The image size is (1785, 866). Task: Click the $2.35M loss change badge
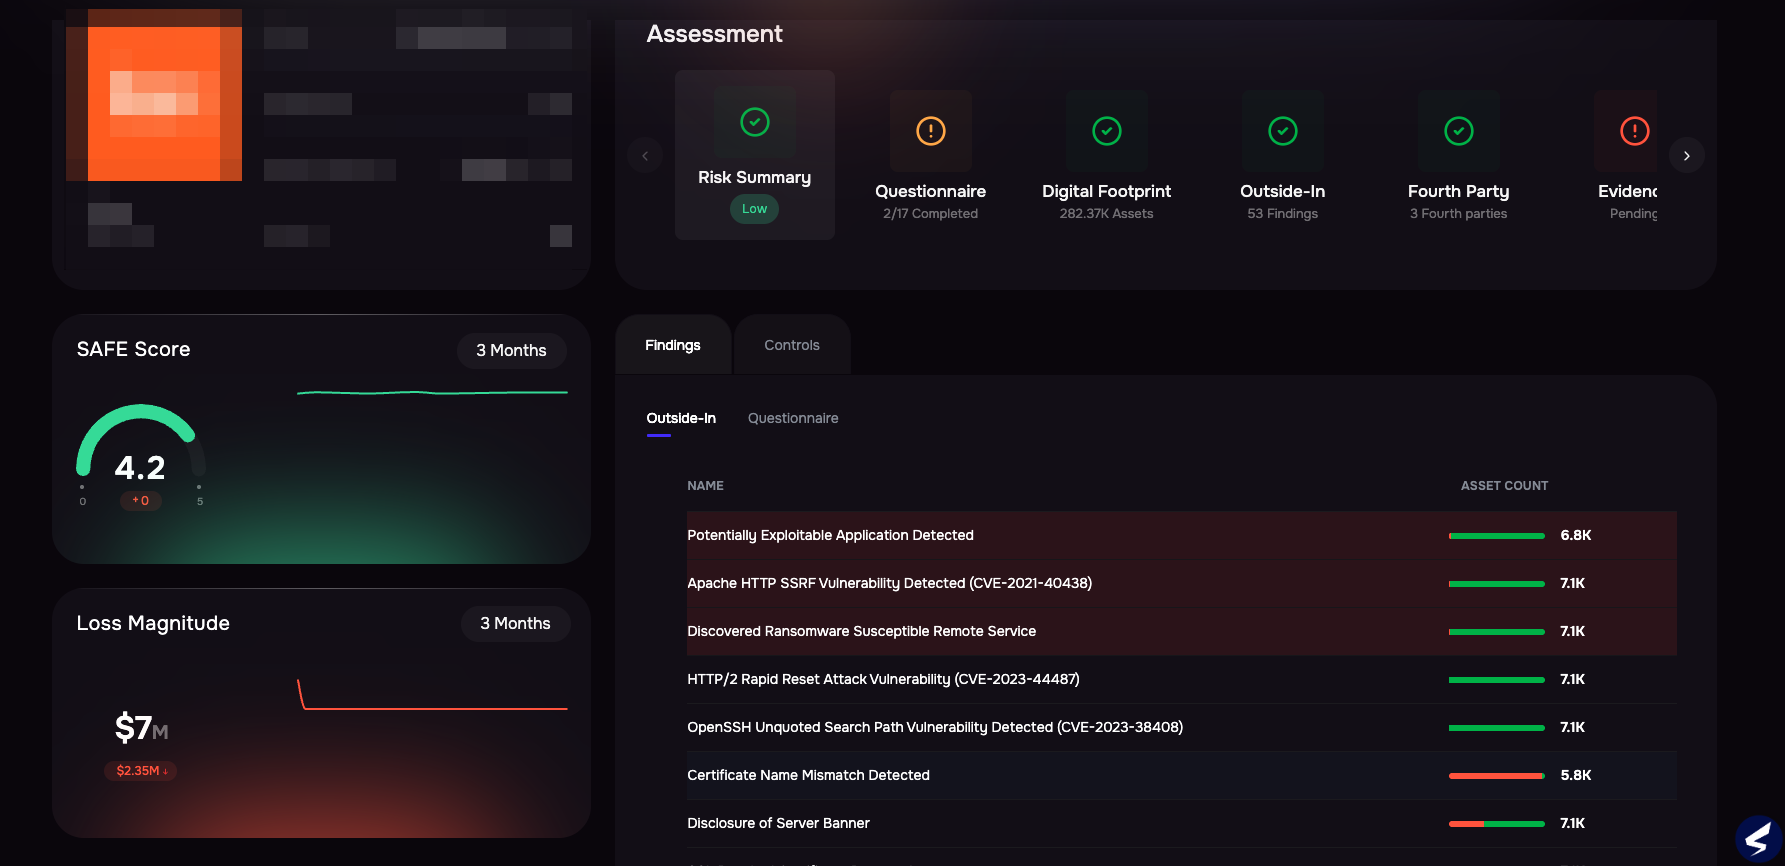pos(140,771)
